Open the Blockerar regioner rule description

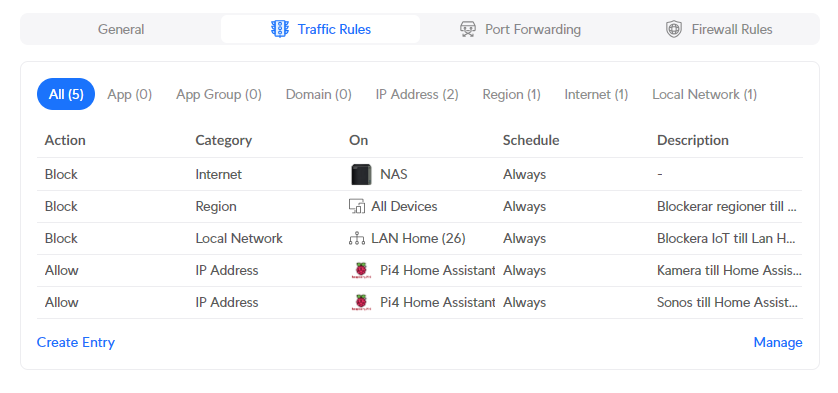(727, 206)
